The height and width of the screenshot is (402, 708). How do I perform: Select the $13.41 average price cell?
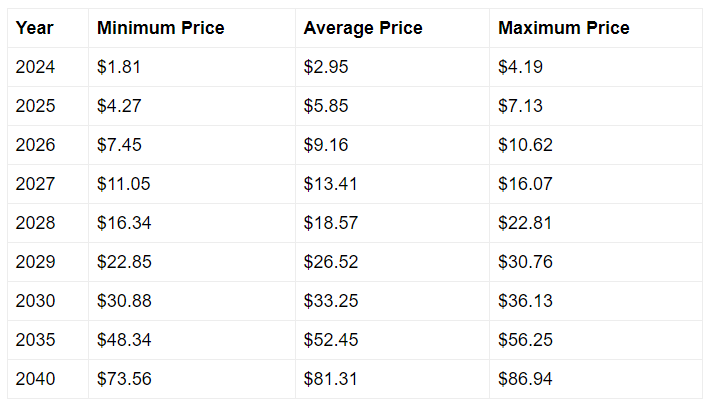click(392, 184)
